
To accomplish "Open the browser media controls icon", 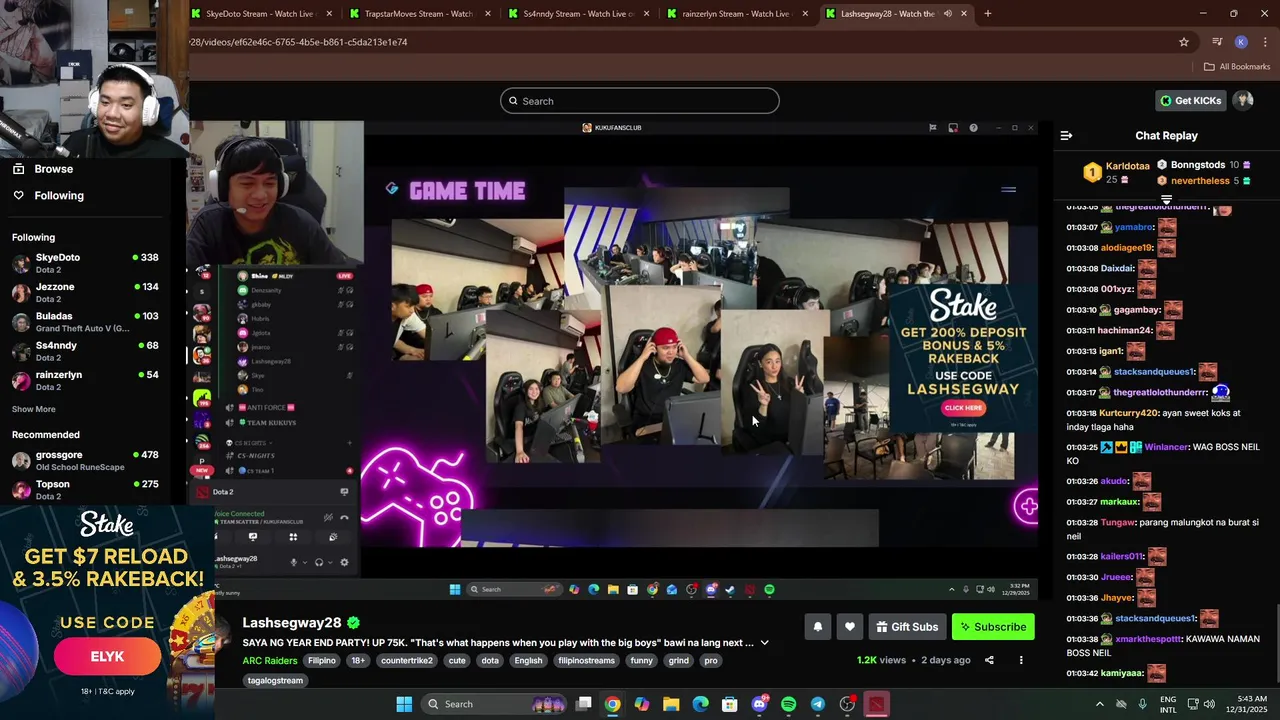I will (1217, 42).
